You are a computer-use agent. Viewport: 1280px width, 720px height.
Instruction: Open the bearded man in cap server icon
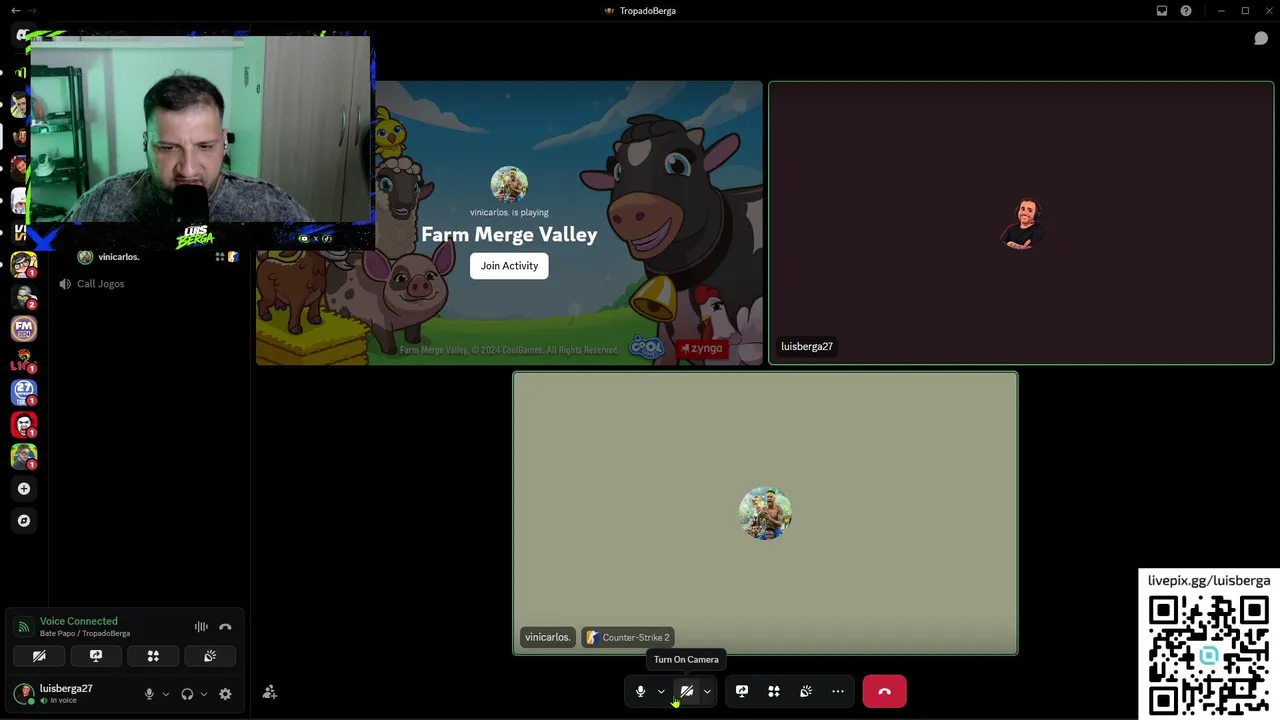(24, 296)
